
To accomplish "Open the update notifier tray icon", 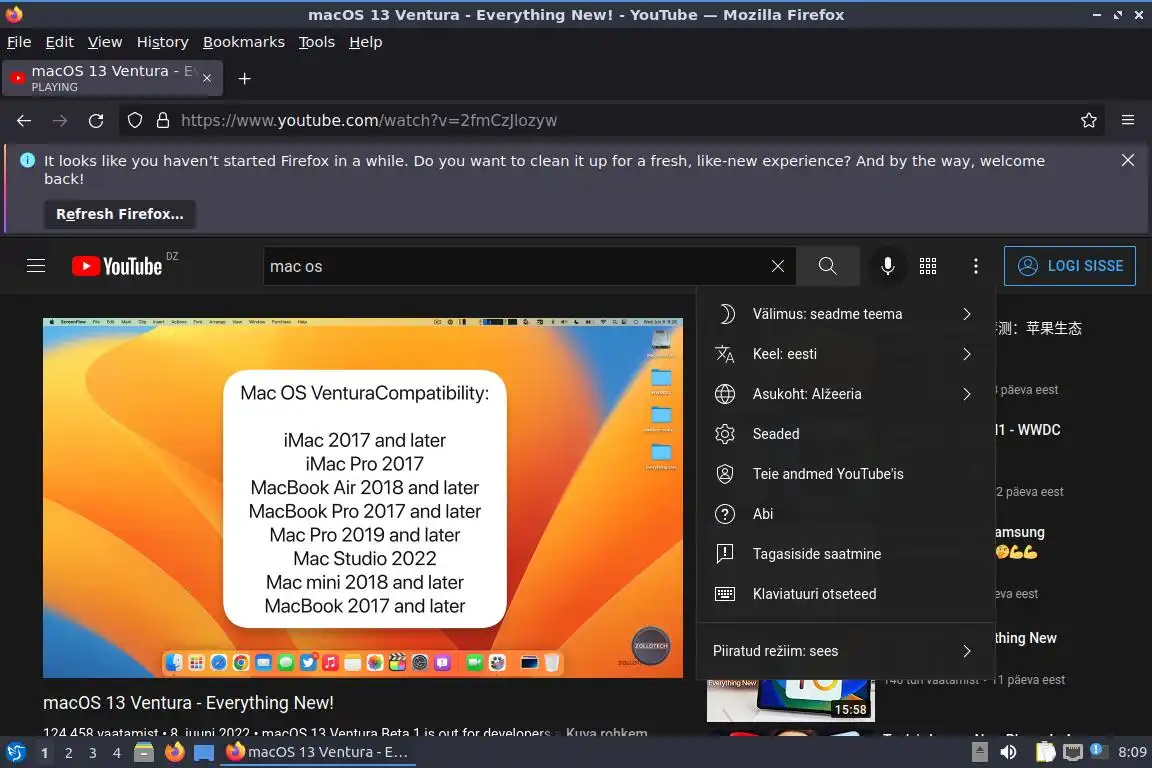I will [1097, 750].
